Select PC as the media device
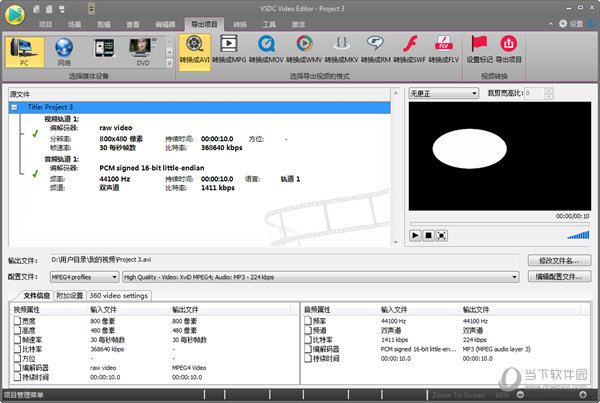The width and height of the screenshot is (600, 403). coord(24,52)
